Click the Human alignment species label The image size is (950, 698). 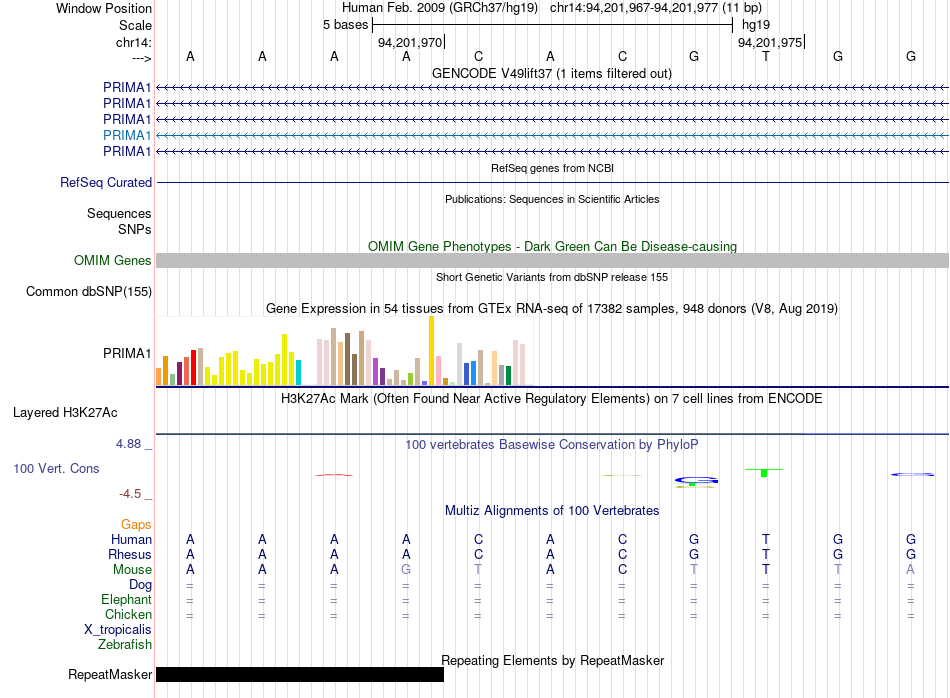click(131, 539)
